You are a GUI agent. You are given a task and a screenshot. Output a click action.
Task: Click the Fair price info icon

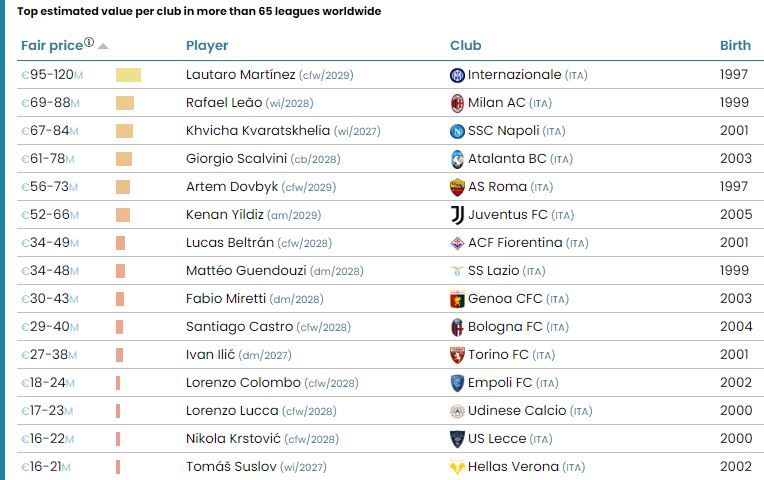tap(89, 42)
